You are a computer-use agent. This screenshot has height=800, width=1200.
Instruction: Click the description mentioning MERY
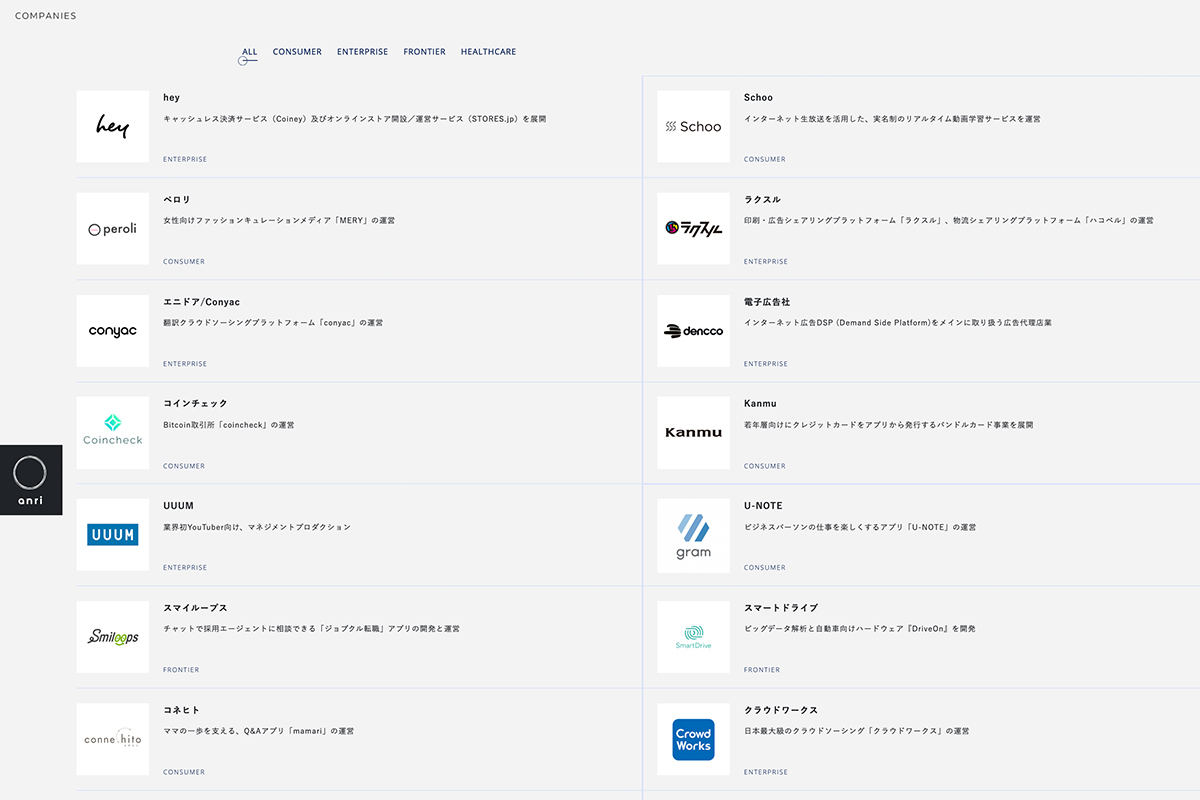coord(279,221)
